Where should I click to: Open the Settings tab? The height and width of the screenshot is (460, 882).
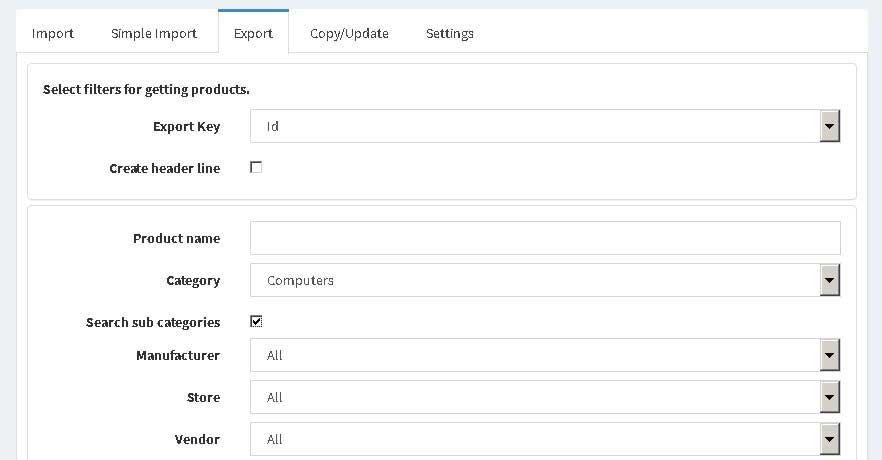coord(449,34)
